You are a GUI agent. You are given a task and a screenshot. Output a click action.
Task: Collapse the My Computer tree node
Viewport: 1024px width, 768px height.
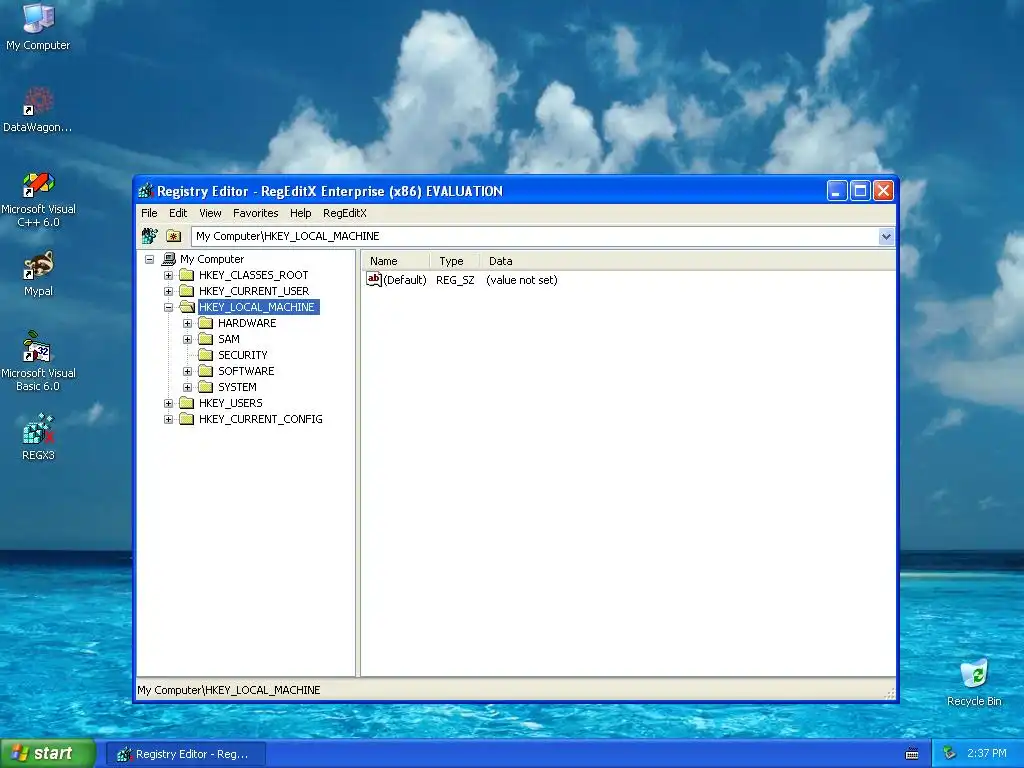point(150,259)
